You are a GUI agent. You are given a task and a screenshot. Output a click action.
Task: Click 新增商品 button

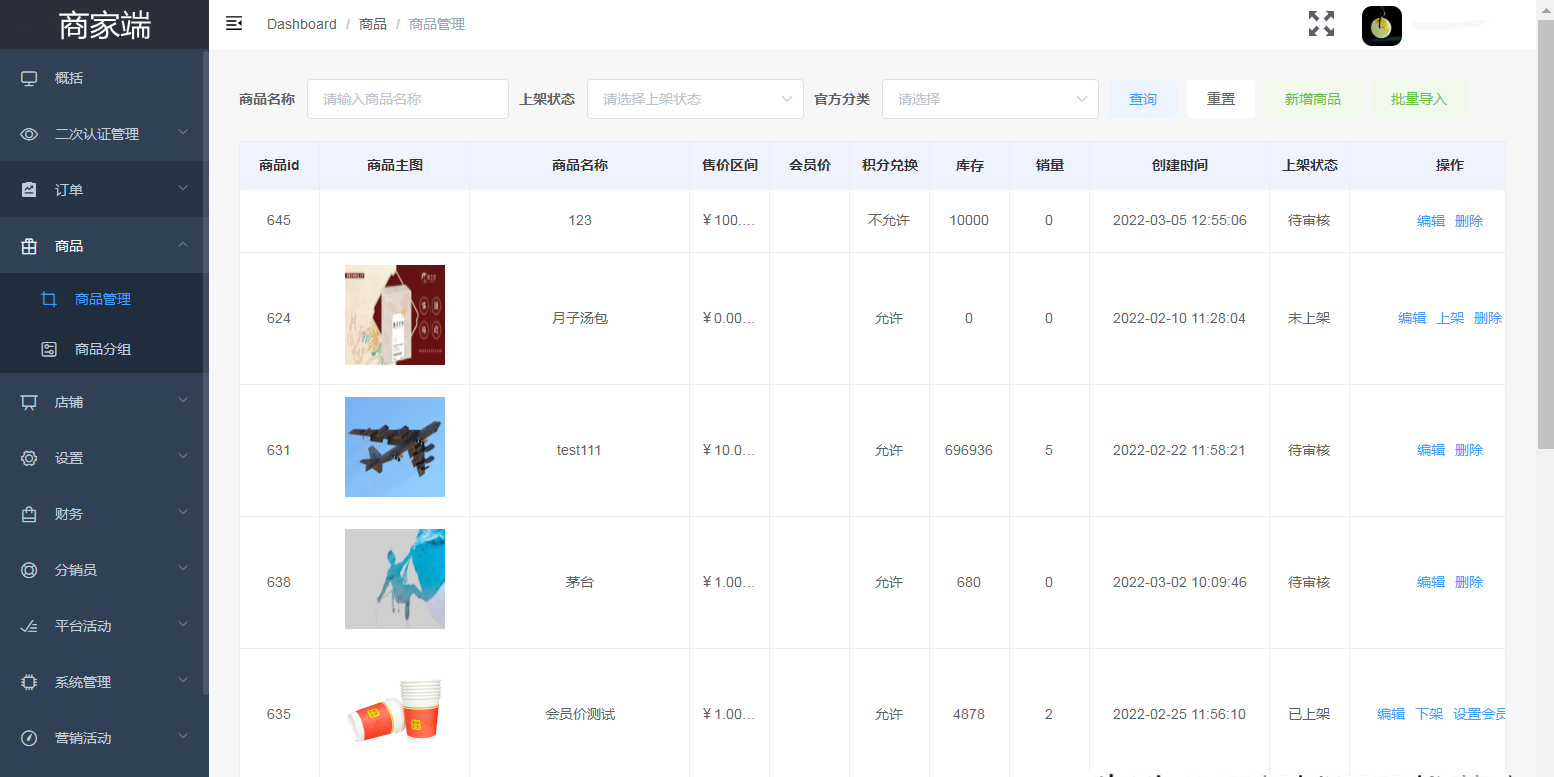pyautogui.click(x=1312, y=99)
